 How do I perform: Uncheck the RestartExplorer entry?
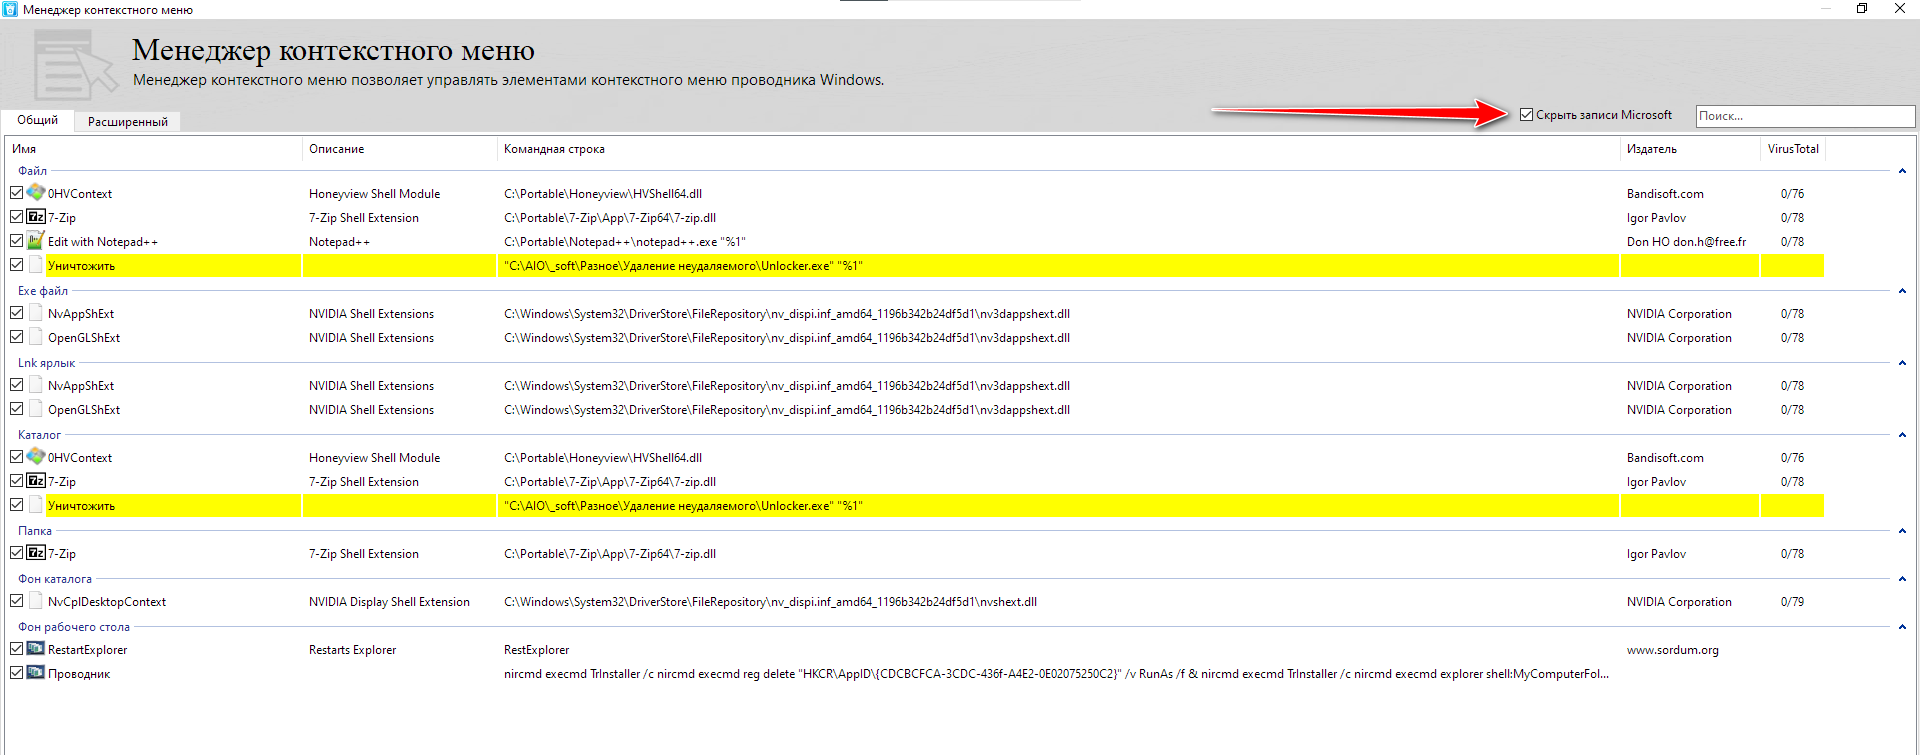[x=16, y=649]
